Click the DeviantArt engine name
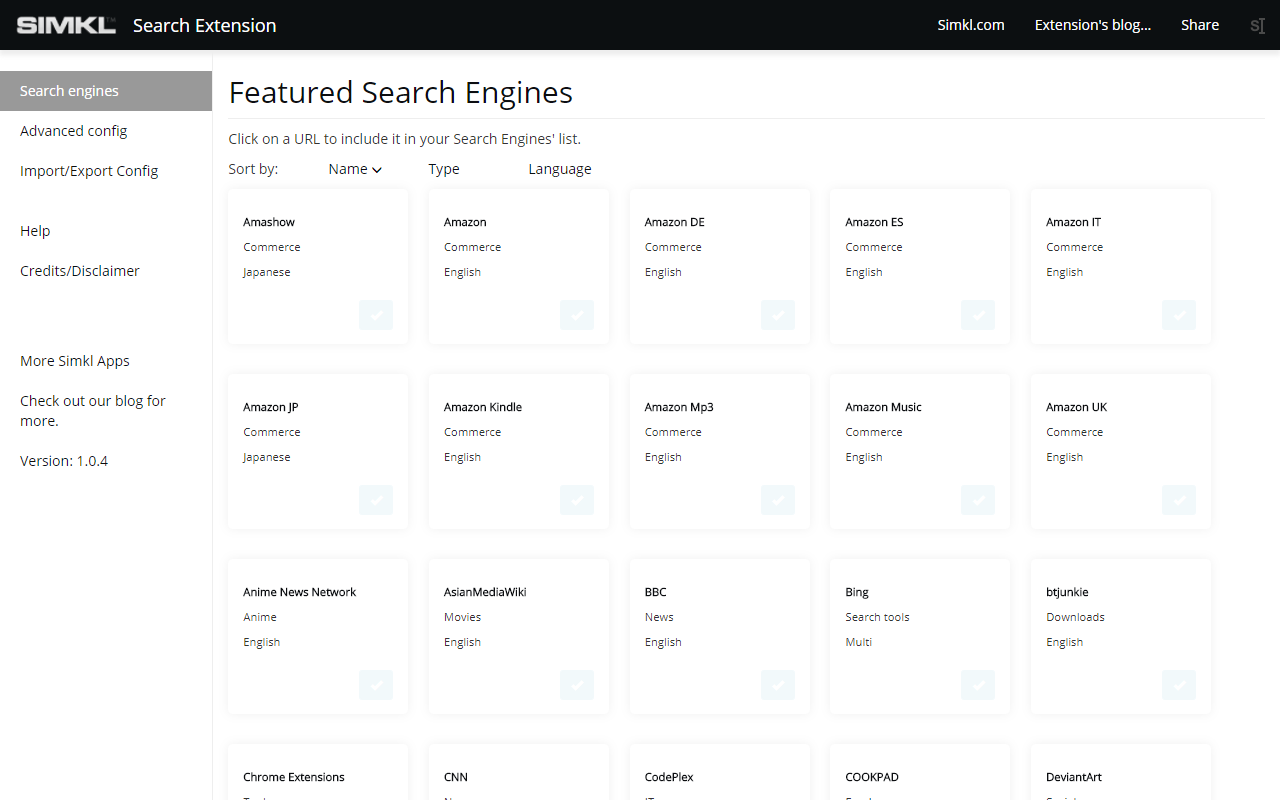The image size is (1280, 800). pos(1074,777)
